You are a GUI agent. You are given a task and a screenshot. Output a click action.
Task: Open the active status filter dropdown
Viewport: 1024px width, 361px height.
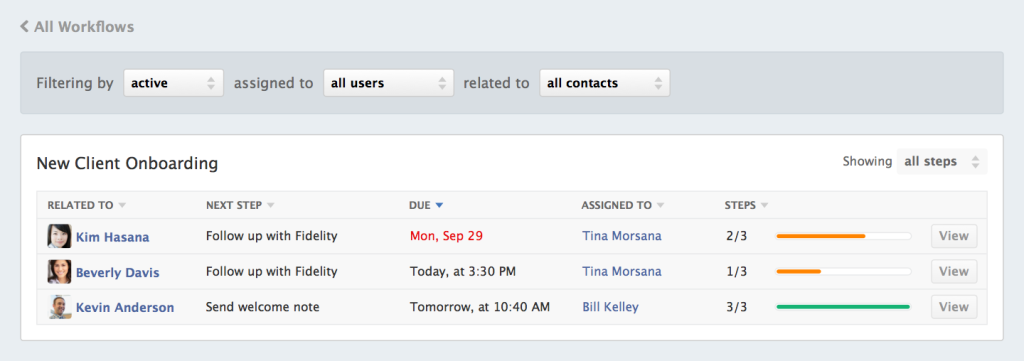click(x=174, y=83)
